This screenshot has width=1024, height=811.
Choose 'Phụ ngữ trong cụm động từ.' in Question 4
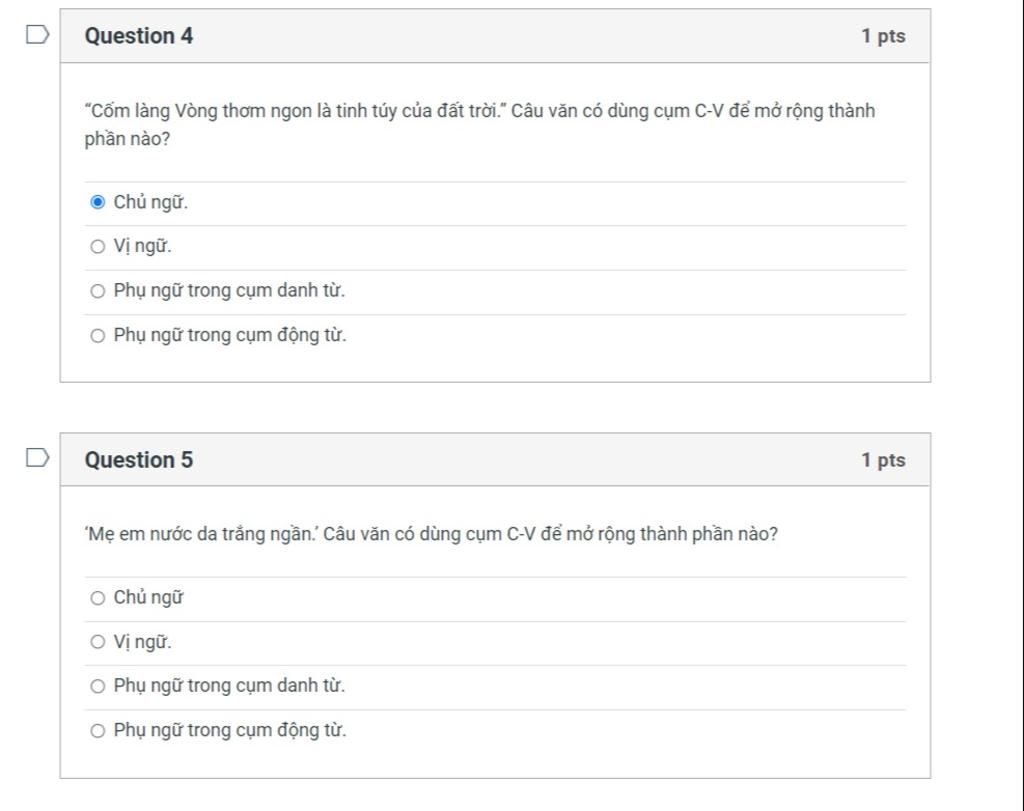tap(97, 336)
